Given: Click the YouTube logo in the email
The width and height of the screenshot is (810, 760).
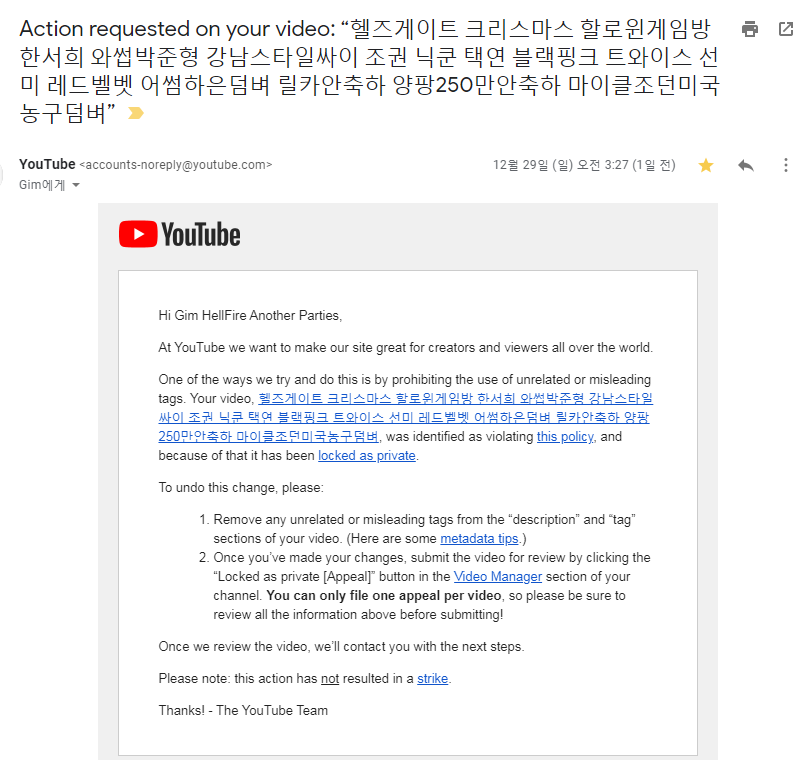Looking at the screenshot, I should pyautogui.click(x=180, y=235).
